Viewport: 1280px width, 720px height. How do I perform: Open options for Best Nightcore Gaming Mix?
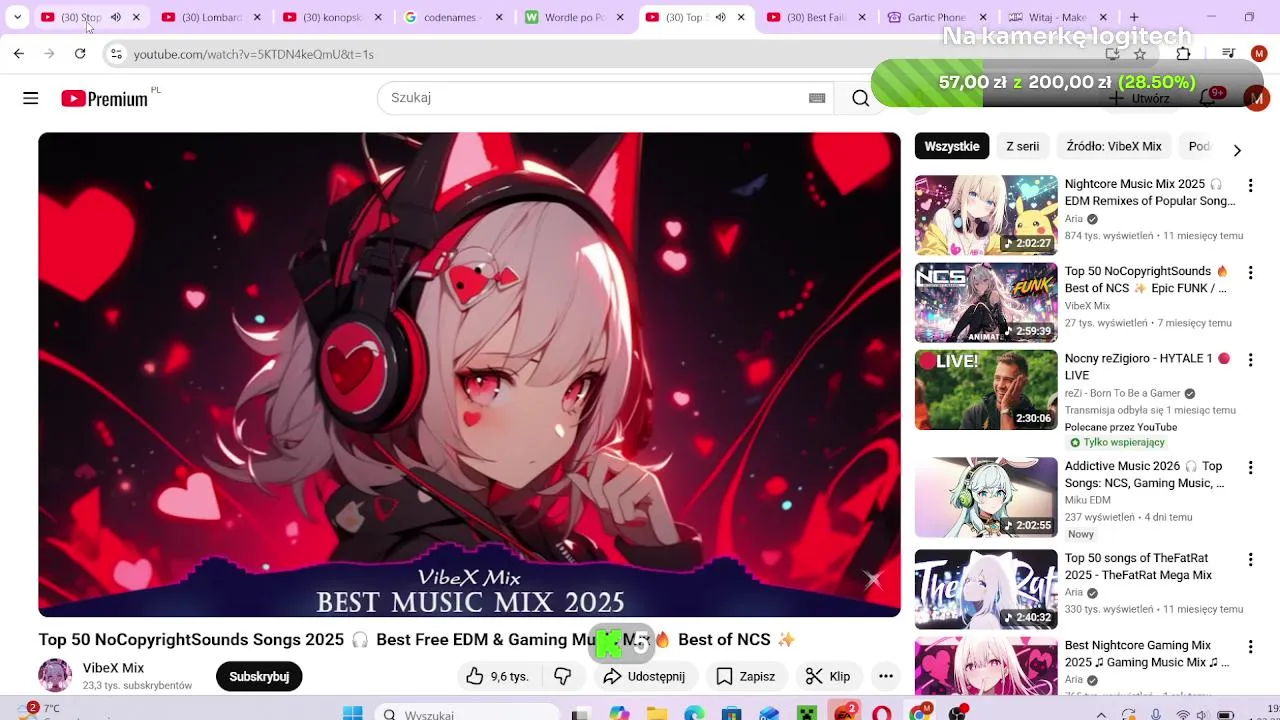pos(1250,646)
